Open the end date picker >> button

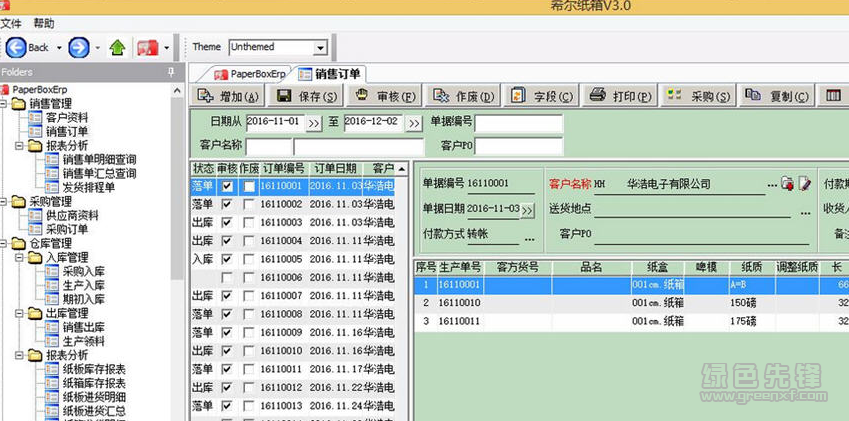point(414,123)
